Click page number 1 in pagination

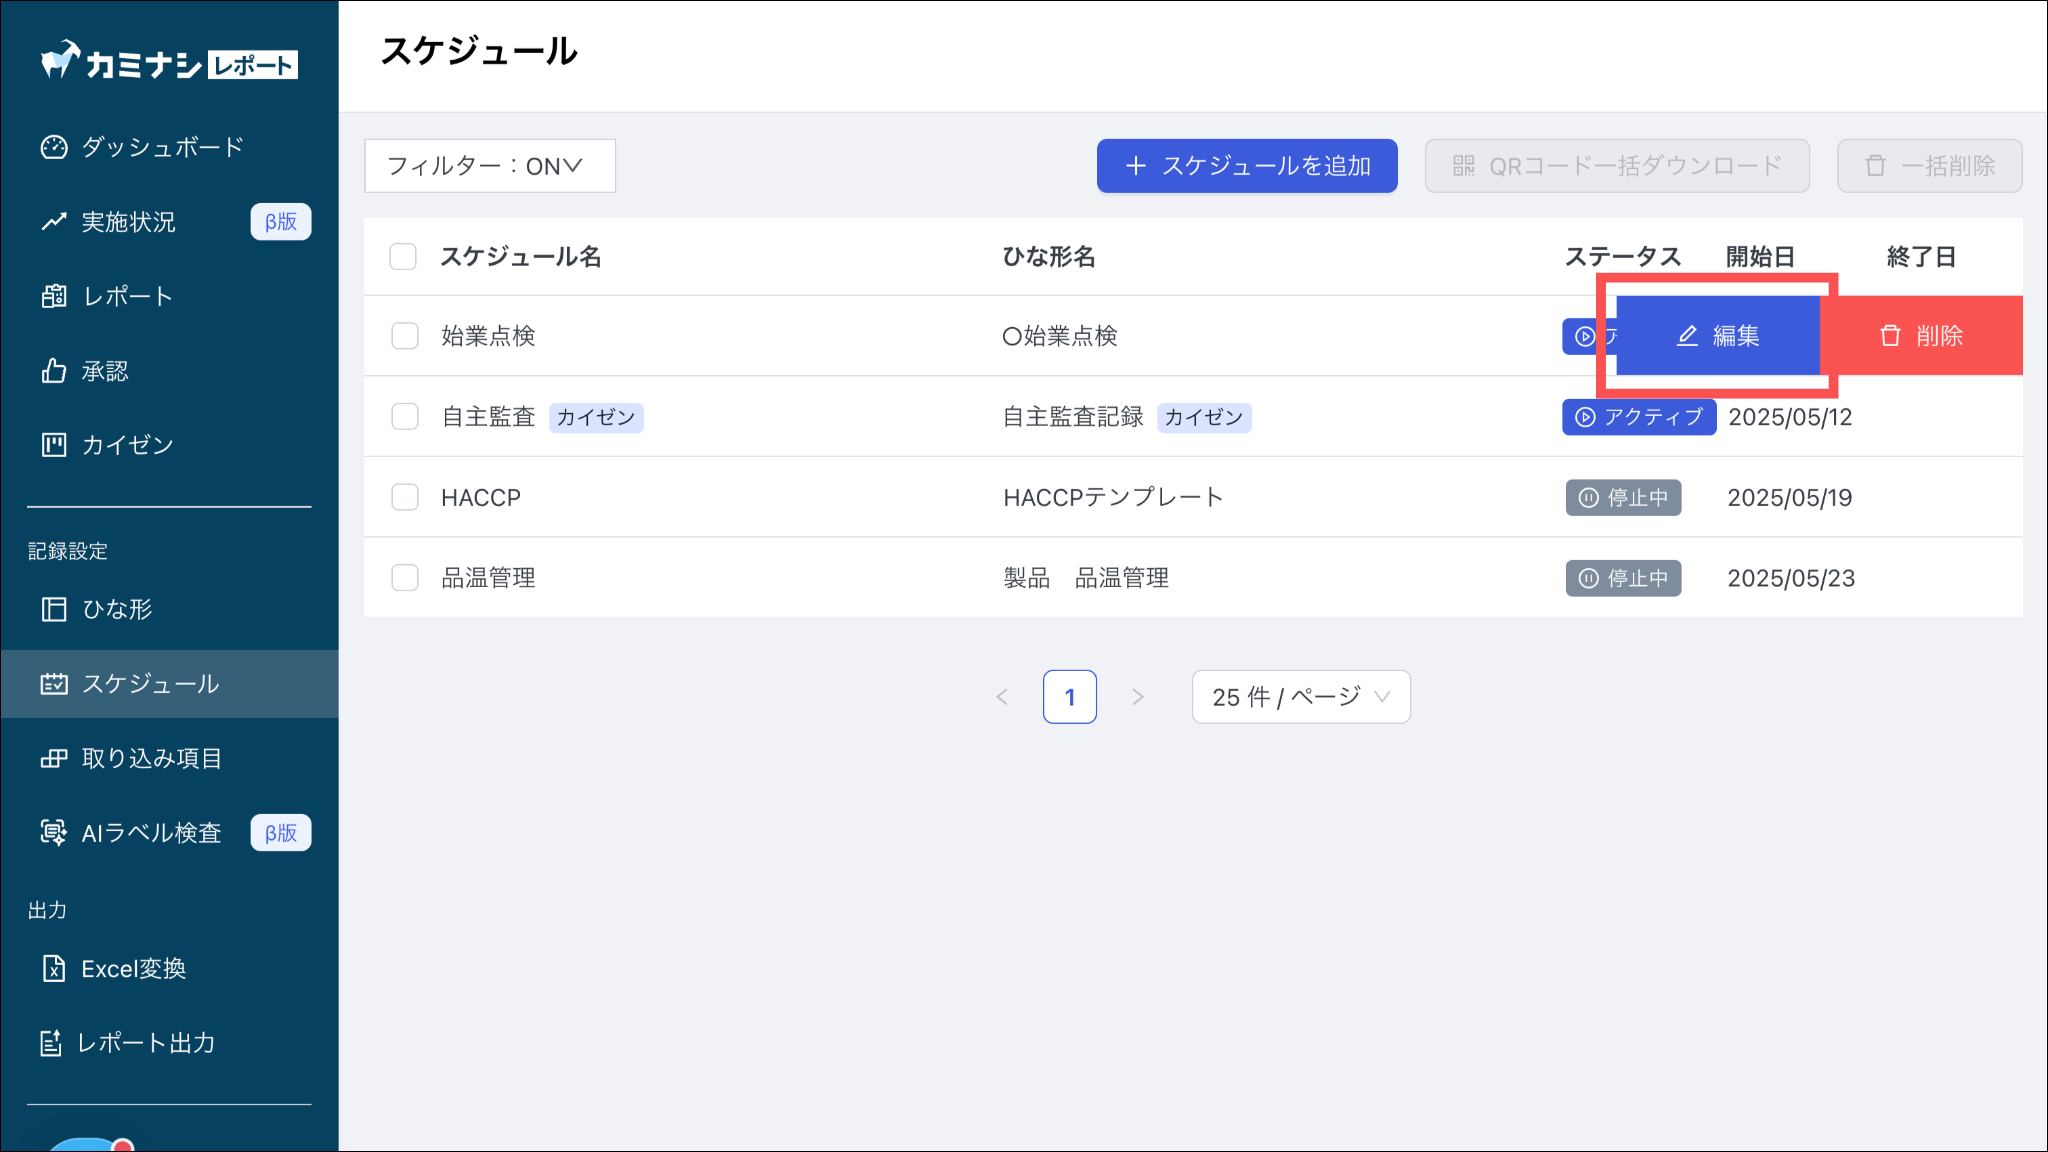coord(1069,697)
